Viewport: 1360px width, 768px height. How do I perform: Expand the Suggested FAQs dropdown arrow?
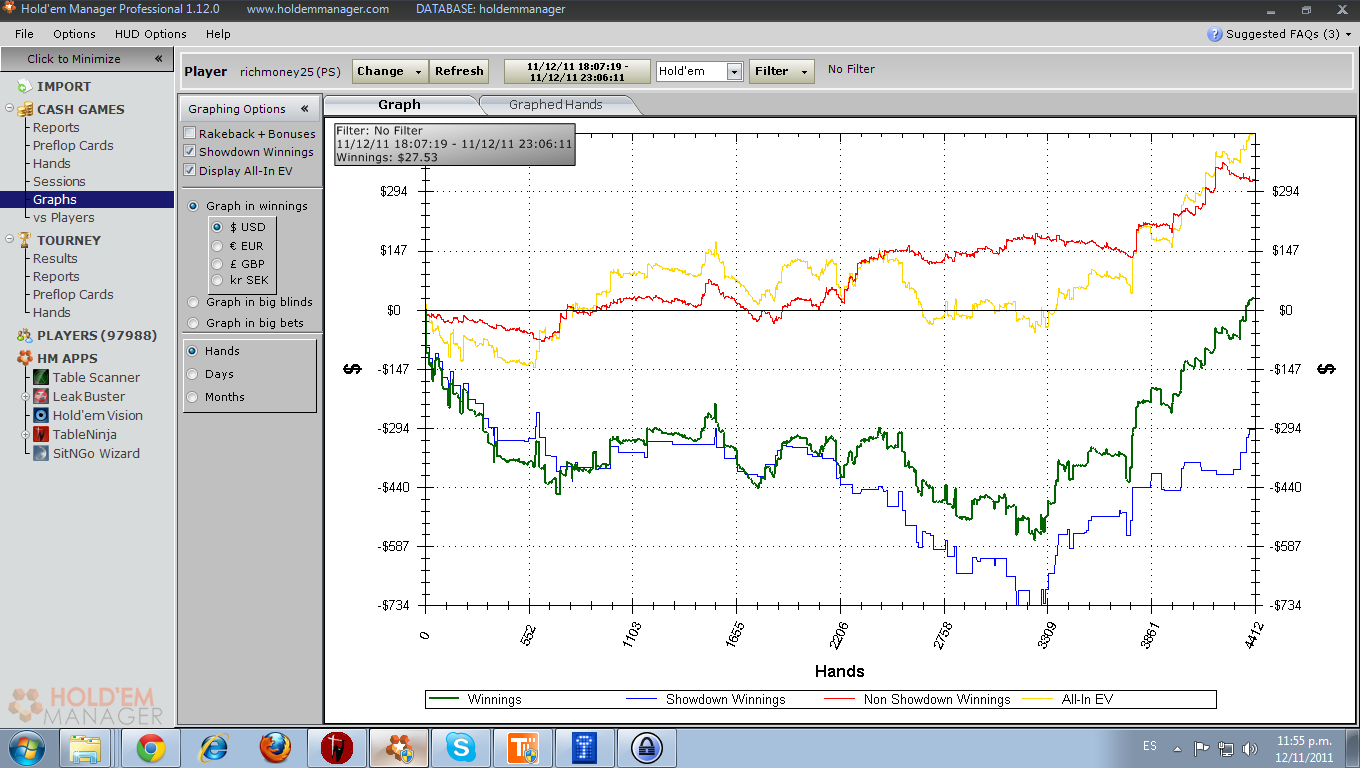tap(1348, 34)
